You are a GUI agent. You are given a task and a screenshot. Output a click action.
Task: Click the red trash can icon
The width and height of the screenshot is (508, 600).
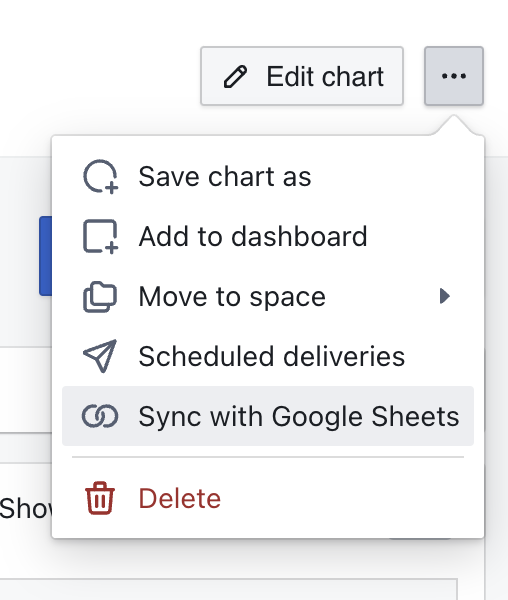point(100,498)
